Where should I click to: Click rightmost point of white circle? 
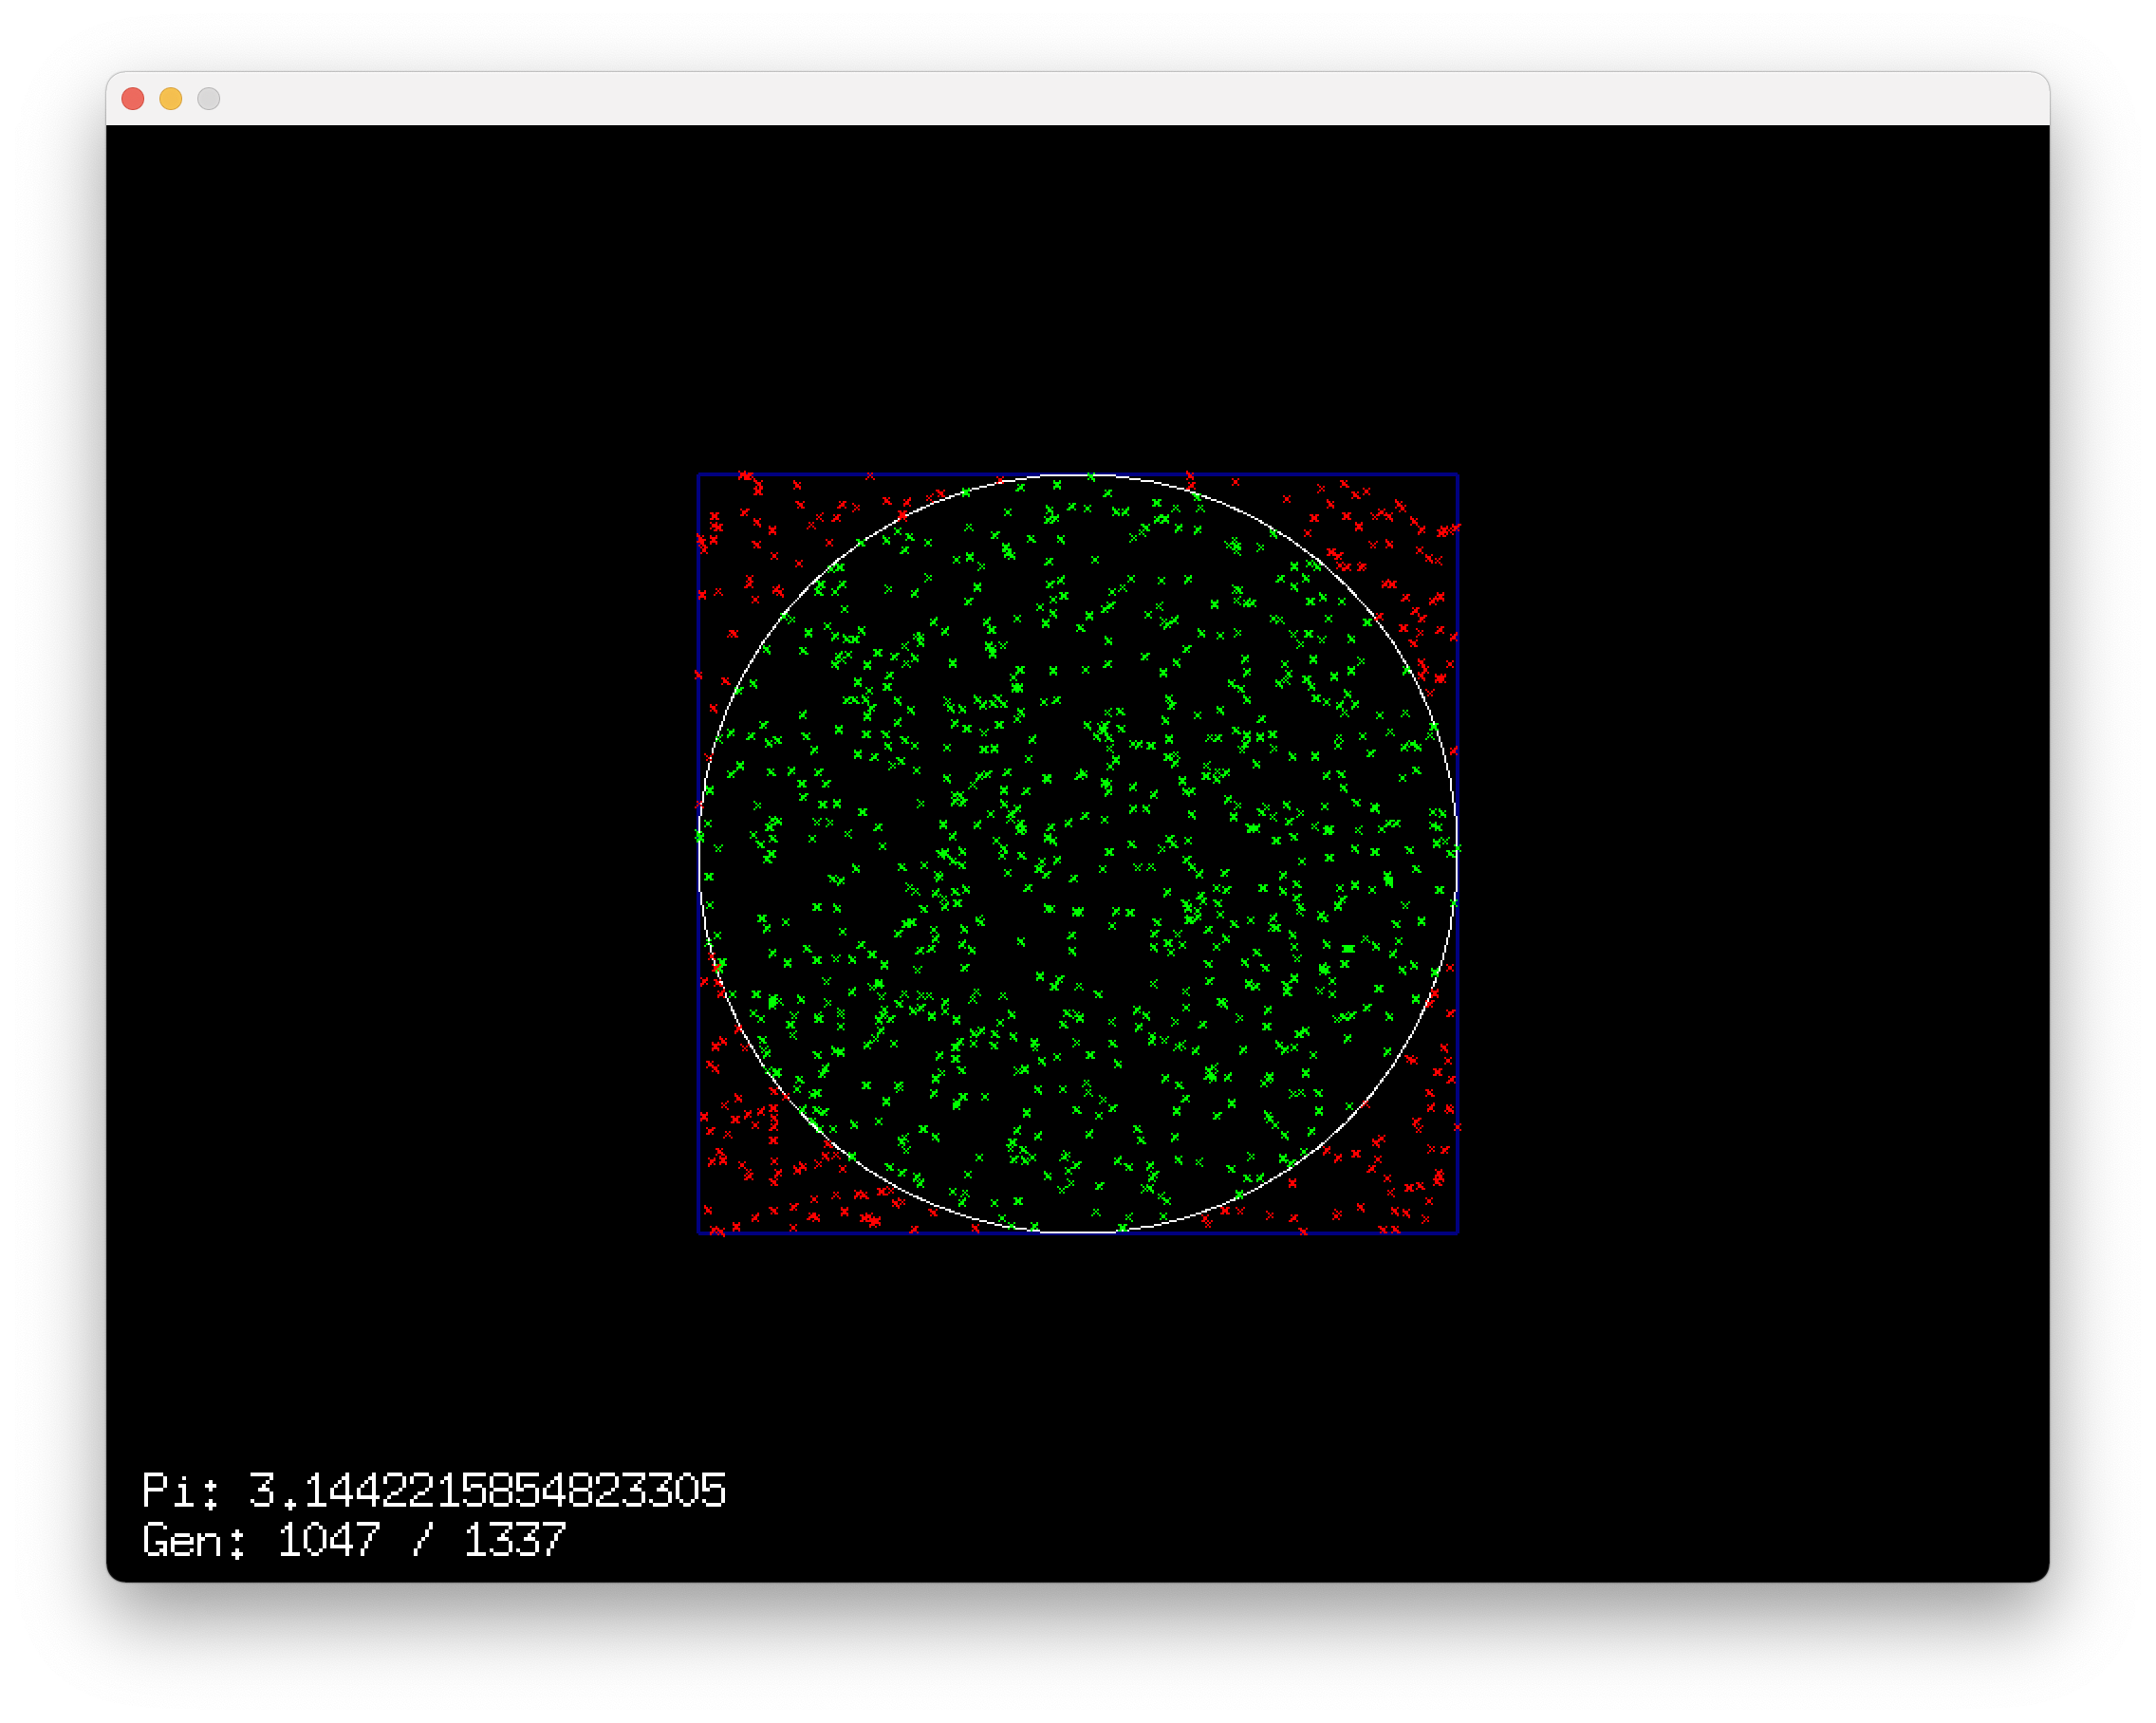click(x=1457, y=854)
